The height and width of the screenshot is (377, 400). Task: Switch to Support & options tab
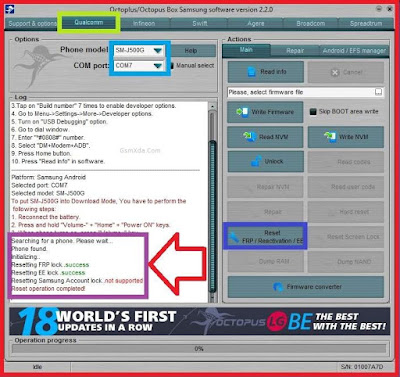pyautogui.click(x=33, y=23)
